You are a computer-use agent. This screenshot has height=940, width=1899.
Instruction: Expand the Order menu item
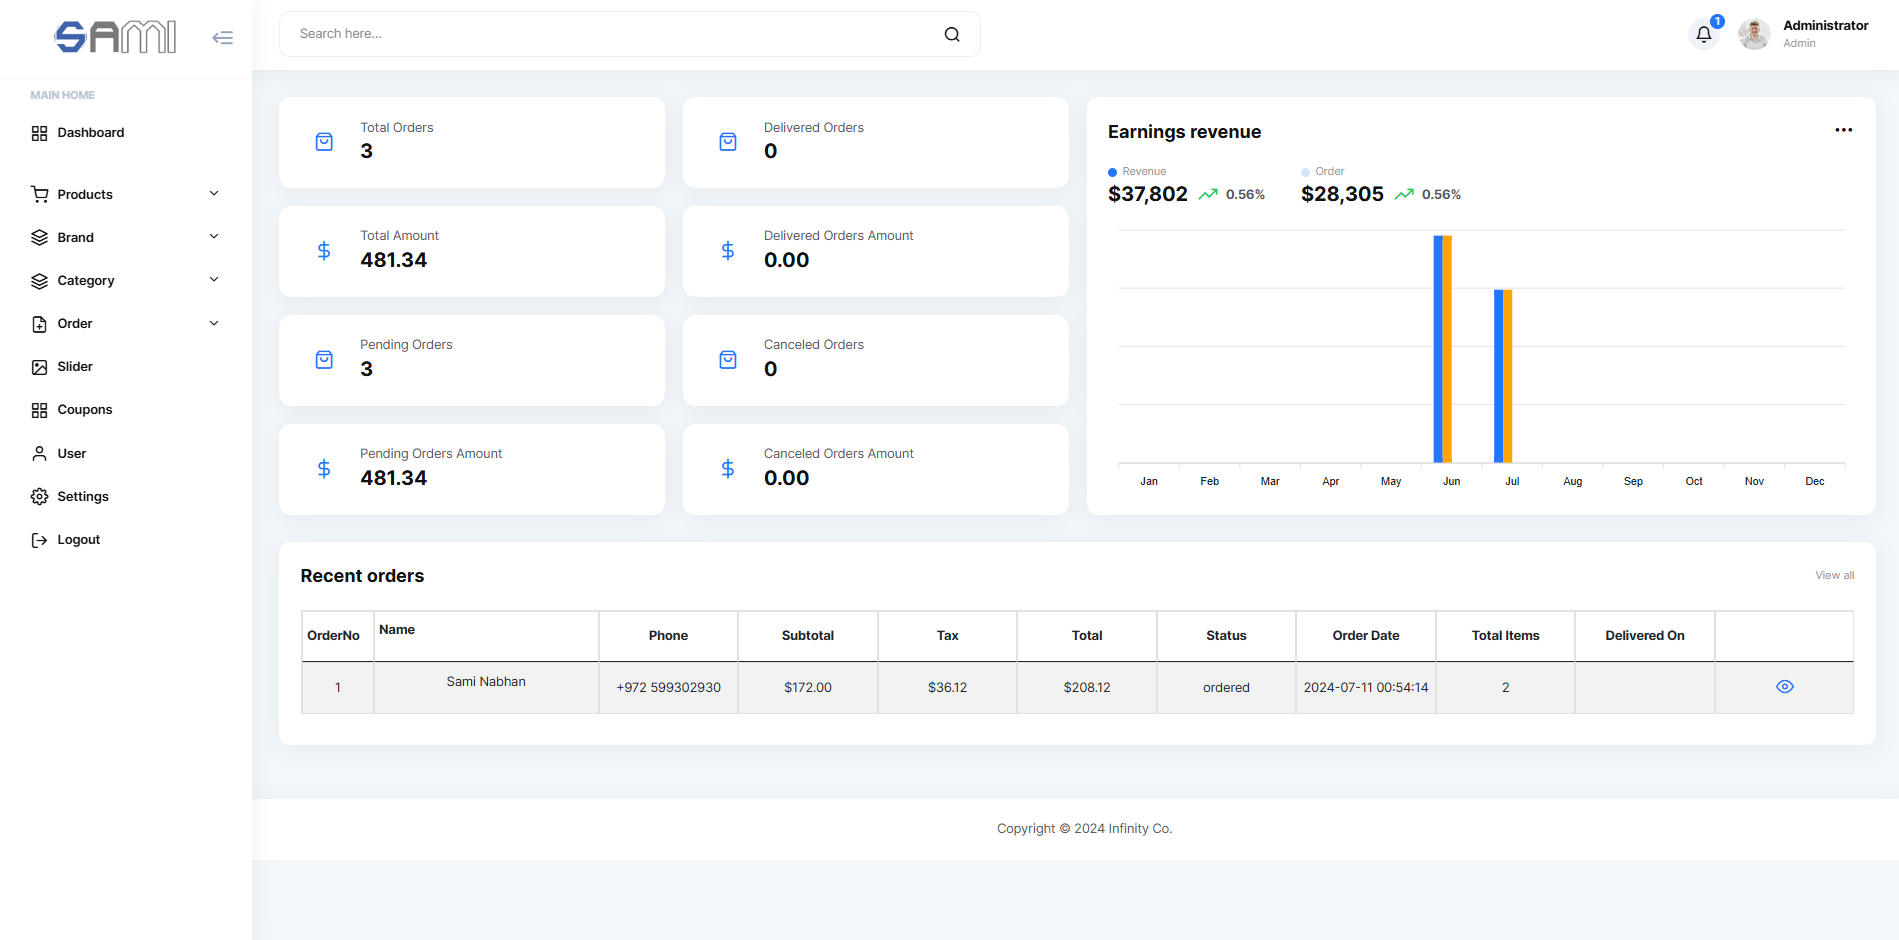[x=214, y=323]
